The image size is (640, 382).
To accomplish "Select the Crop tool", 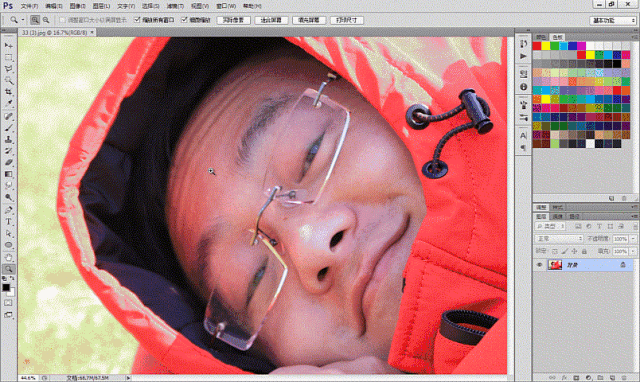I will pos(8,92).
